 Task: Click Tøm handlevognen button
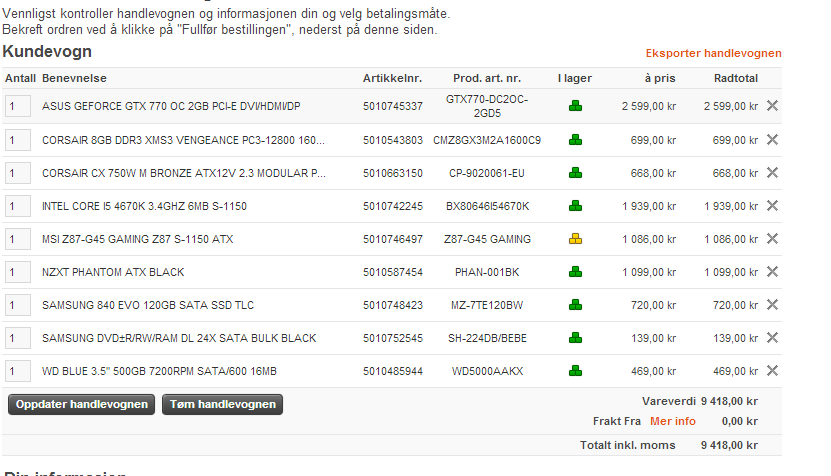tap(223, 404)
